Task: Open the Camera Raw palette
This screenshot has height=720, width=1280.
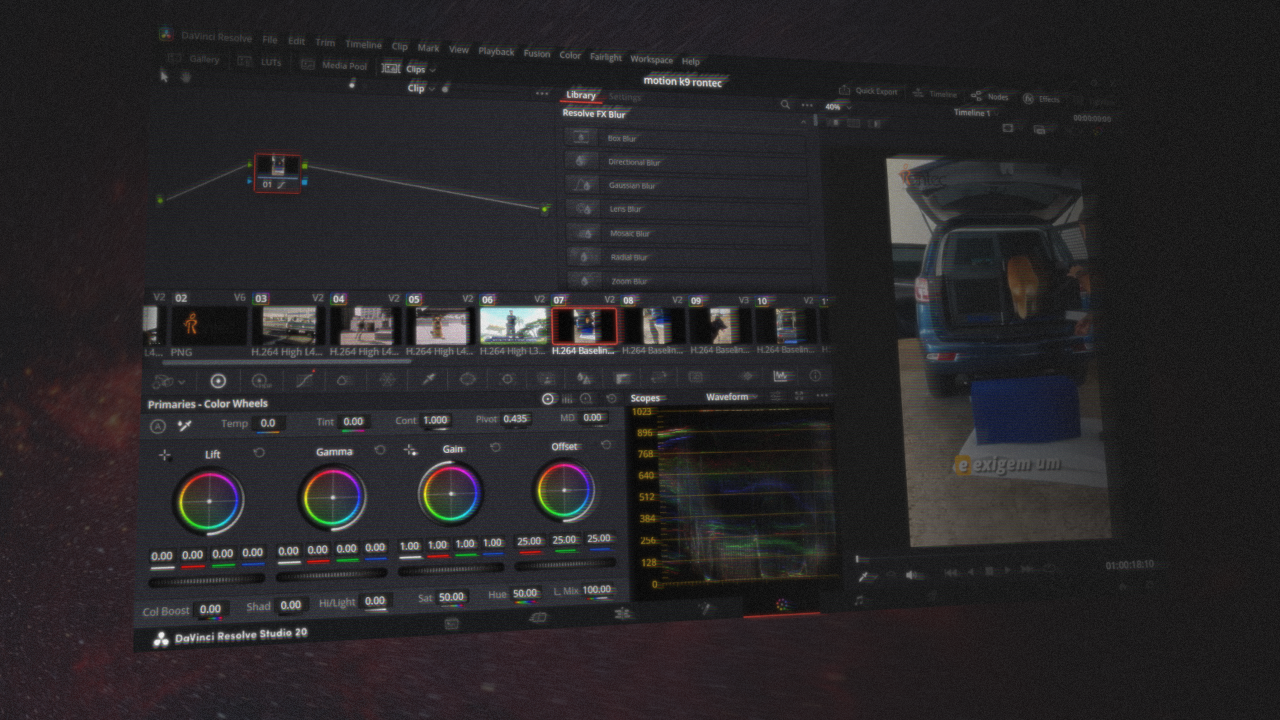Action: (165, 381)
